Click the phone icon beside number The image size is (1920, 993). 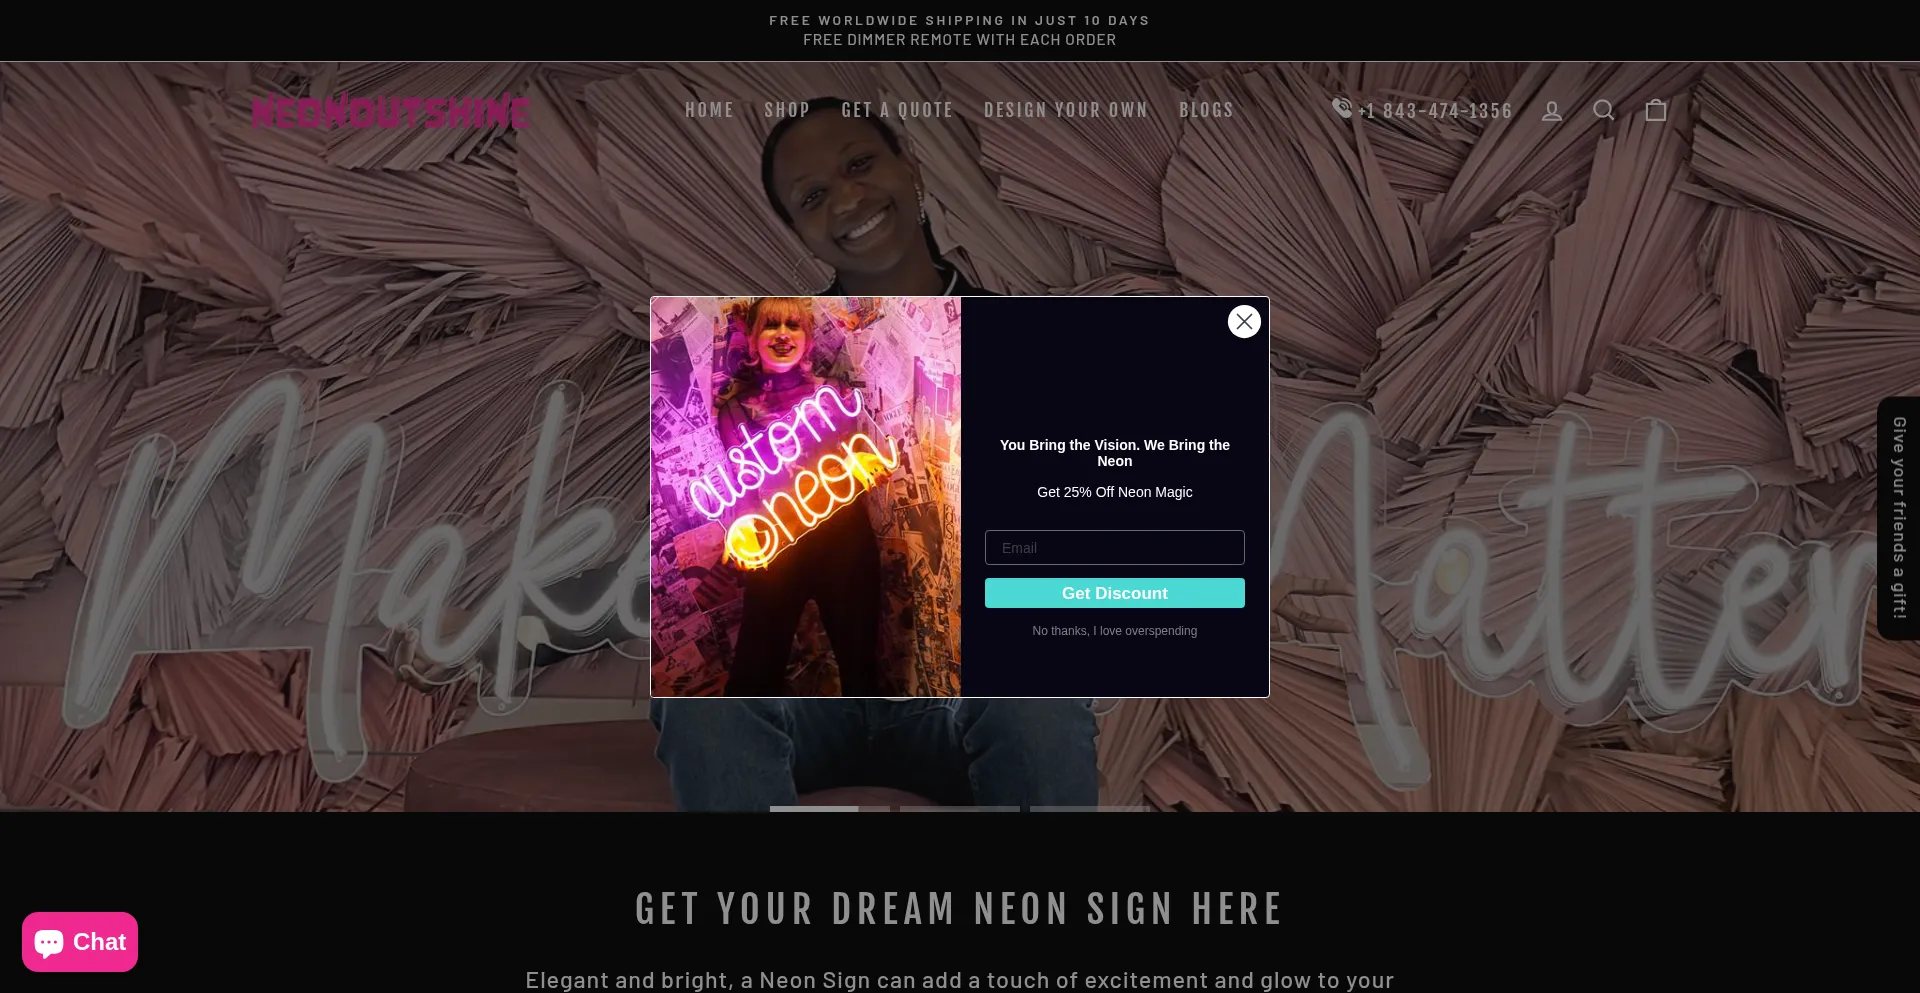pyautogui.click(x=1342, y=107)
